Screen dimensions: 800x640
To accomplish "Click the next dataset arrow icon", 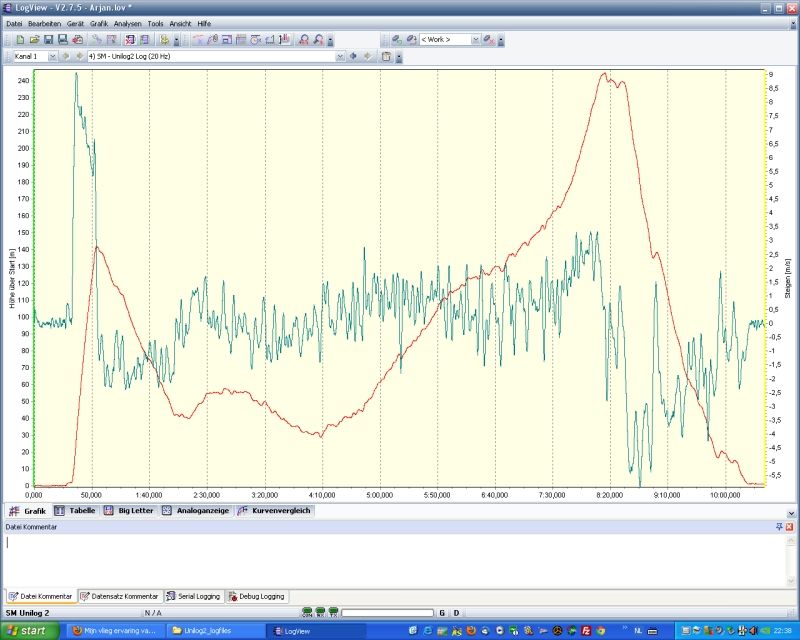I will pos(367,57).
